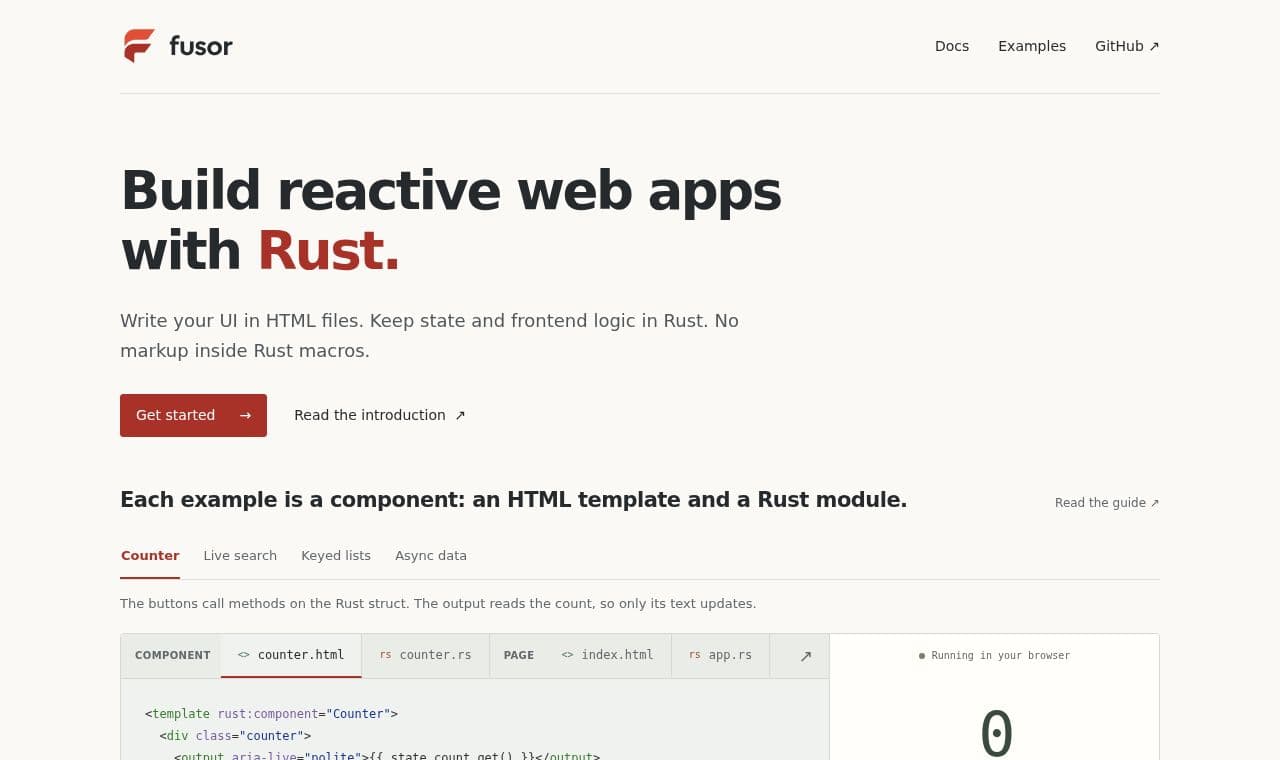Open the code panel external arrow icon
The height and width of the screenshot is (760, 1280).
click(x=805, y=656)
